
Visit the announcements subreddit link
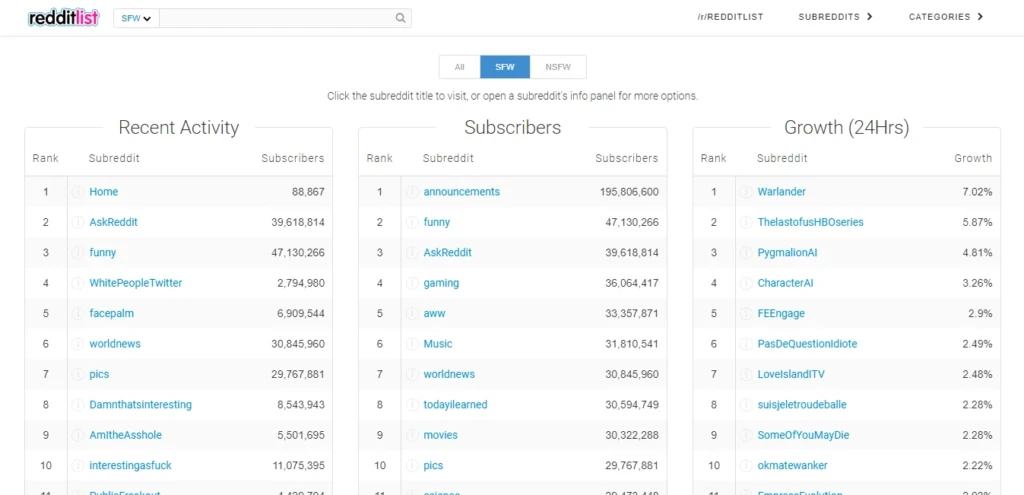pos(462,192)
